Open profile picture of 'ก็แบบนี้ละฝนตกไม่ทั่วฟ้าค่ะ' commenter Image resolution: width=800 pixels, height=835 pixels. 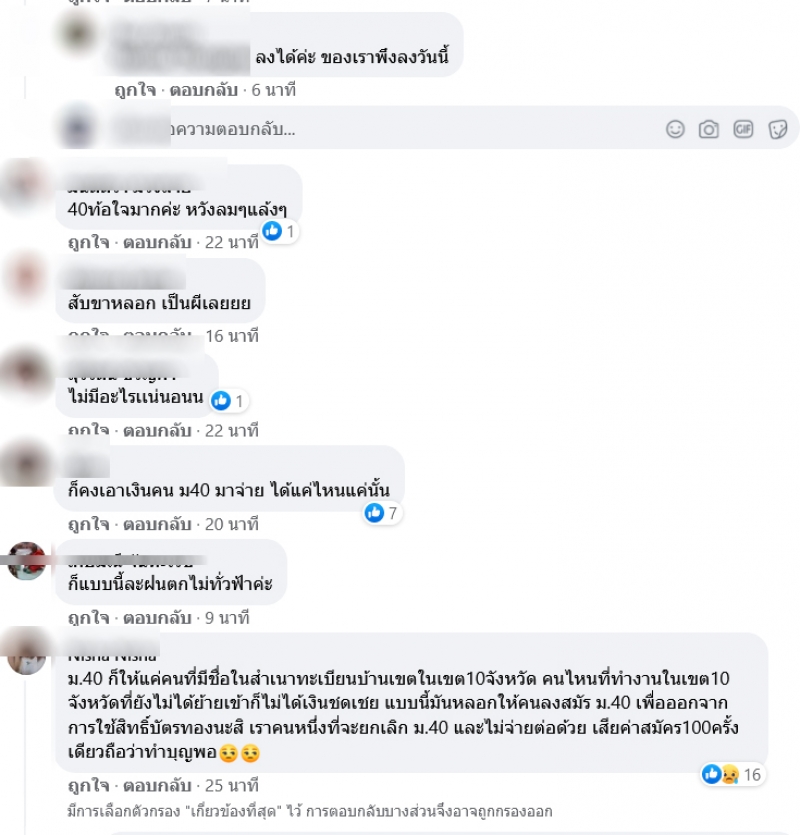27,561
